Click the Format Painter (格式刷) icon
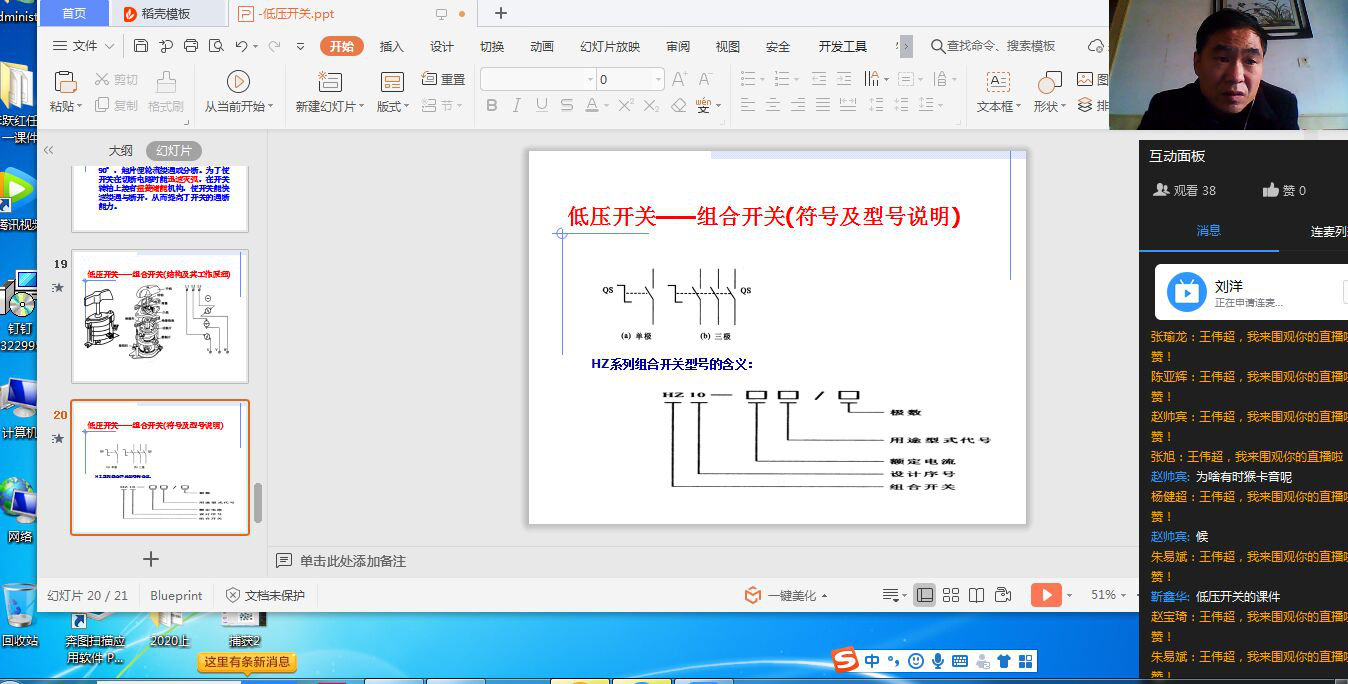This screenshot has width=1348, height=684. [166, 81]
